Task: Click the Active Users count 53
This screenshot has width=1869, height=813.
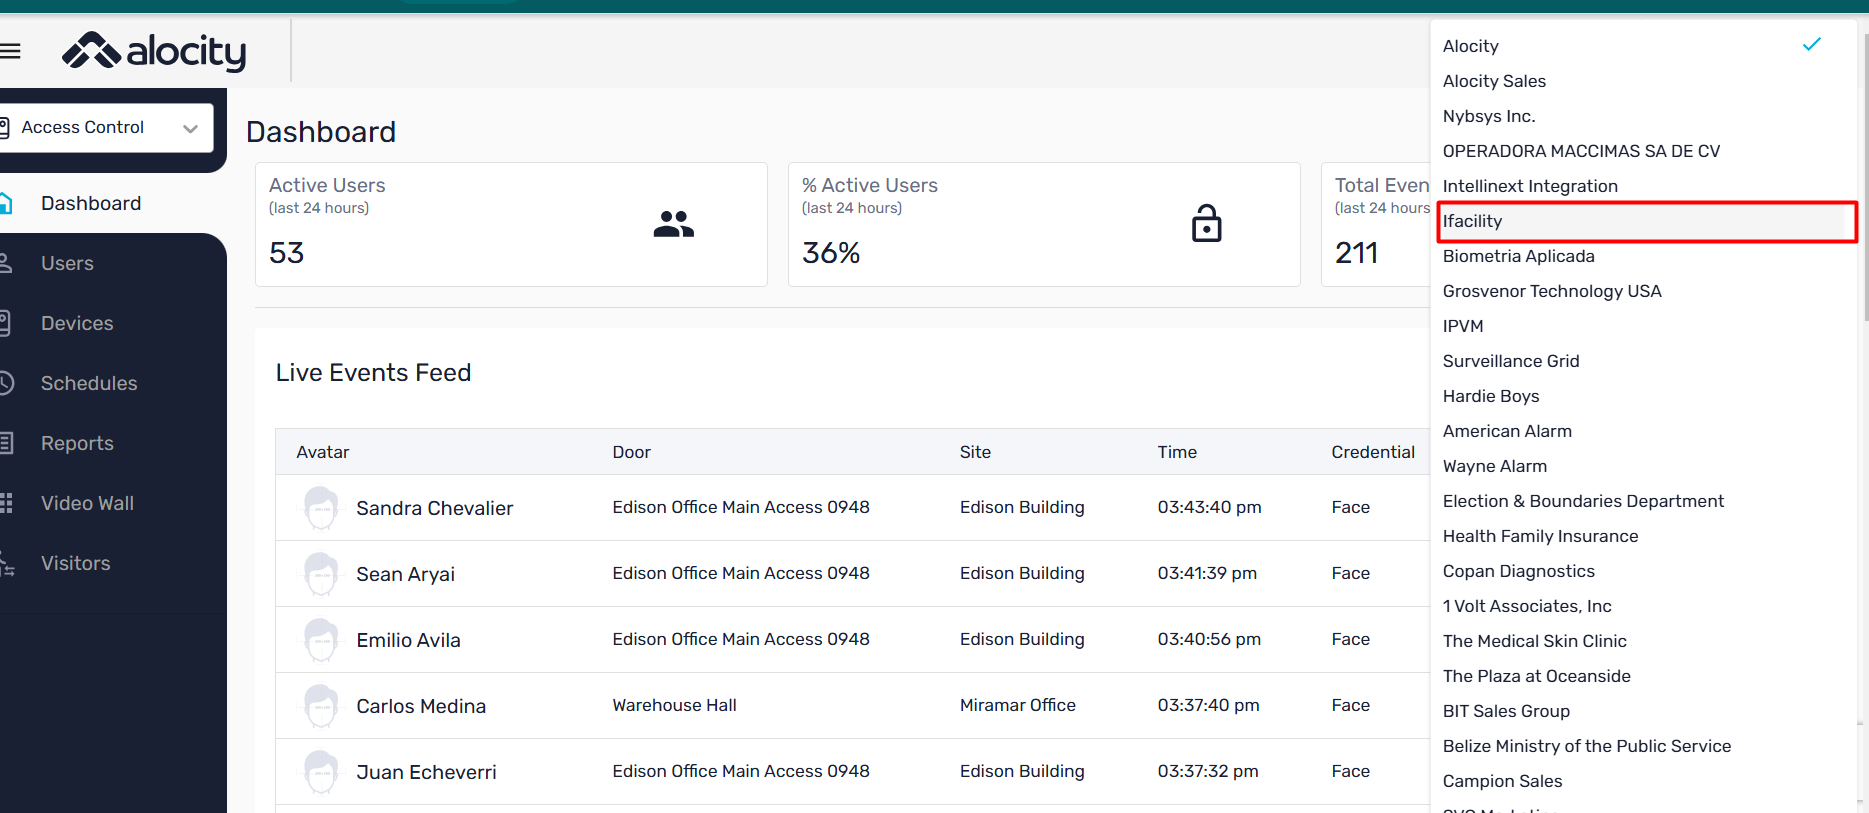Action: point(286,253)
